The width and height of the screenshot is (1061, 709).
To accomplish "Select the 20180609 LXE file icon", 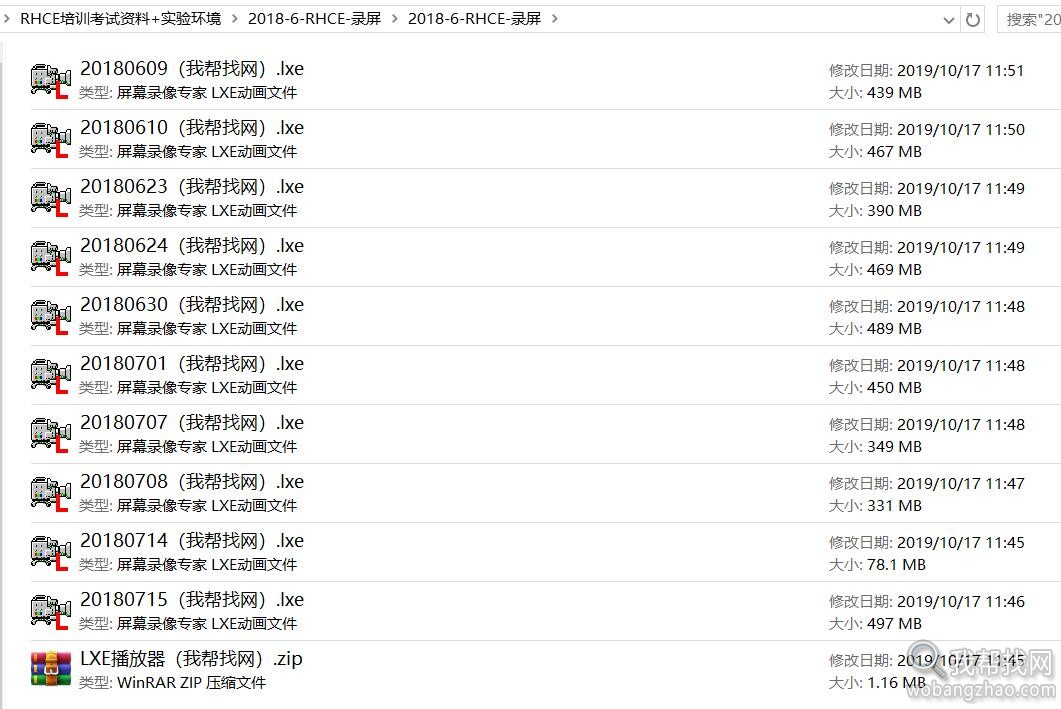I will pyautogui.click(x=51, y=81).
